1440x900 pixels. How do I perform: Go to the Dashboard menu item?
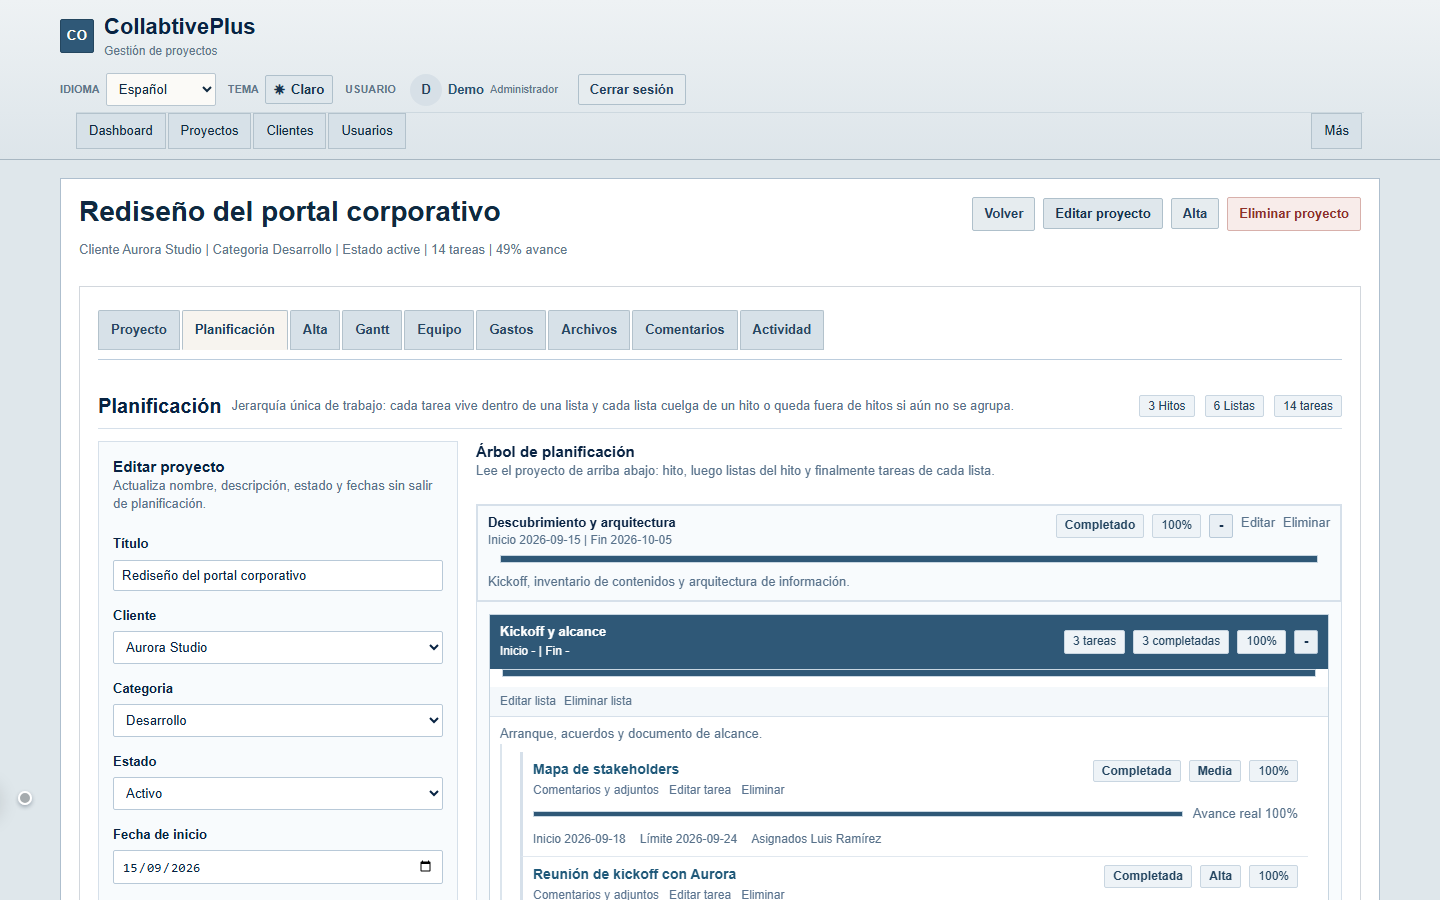click(x=121, y=131)
